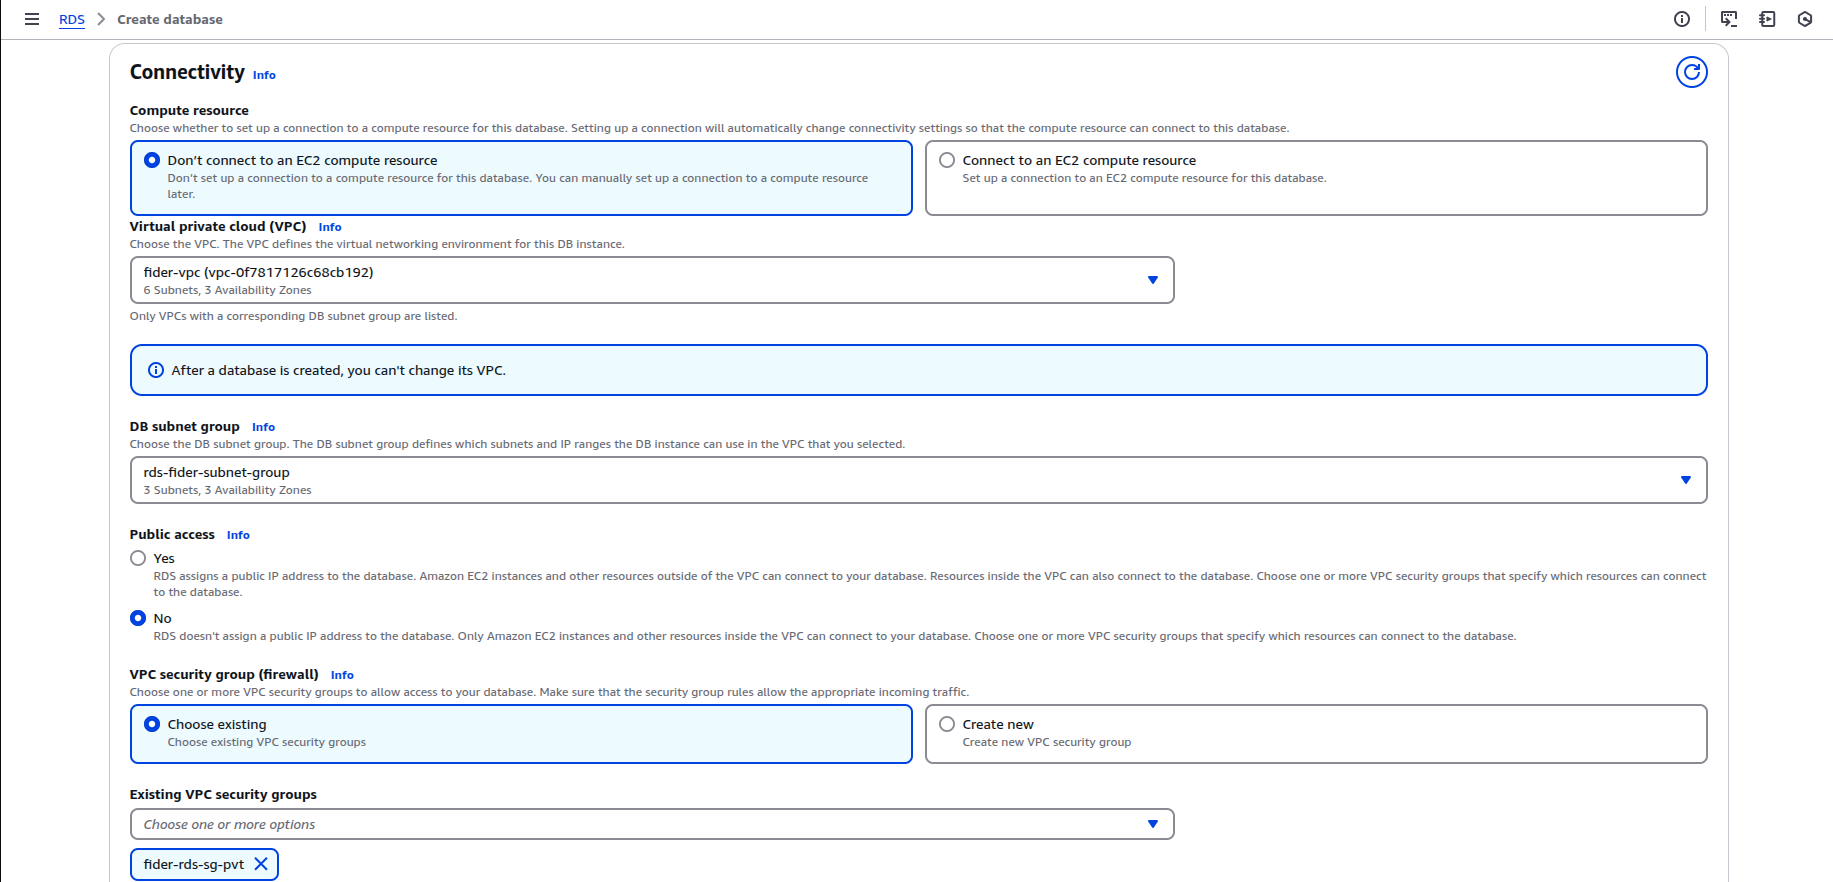Click the info icon in VPC notice
Image resolution: width=1833 pixels, height=882 pixels.
156,370
